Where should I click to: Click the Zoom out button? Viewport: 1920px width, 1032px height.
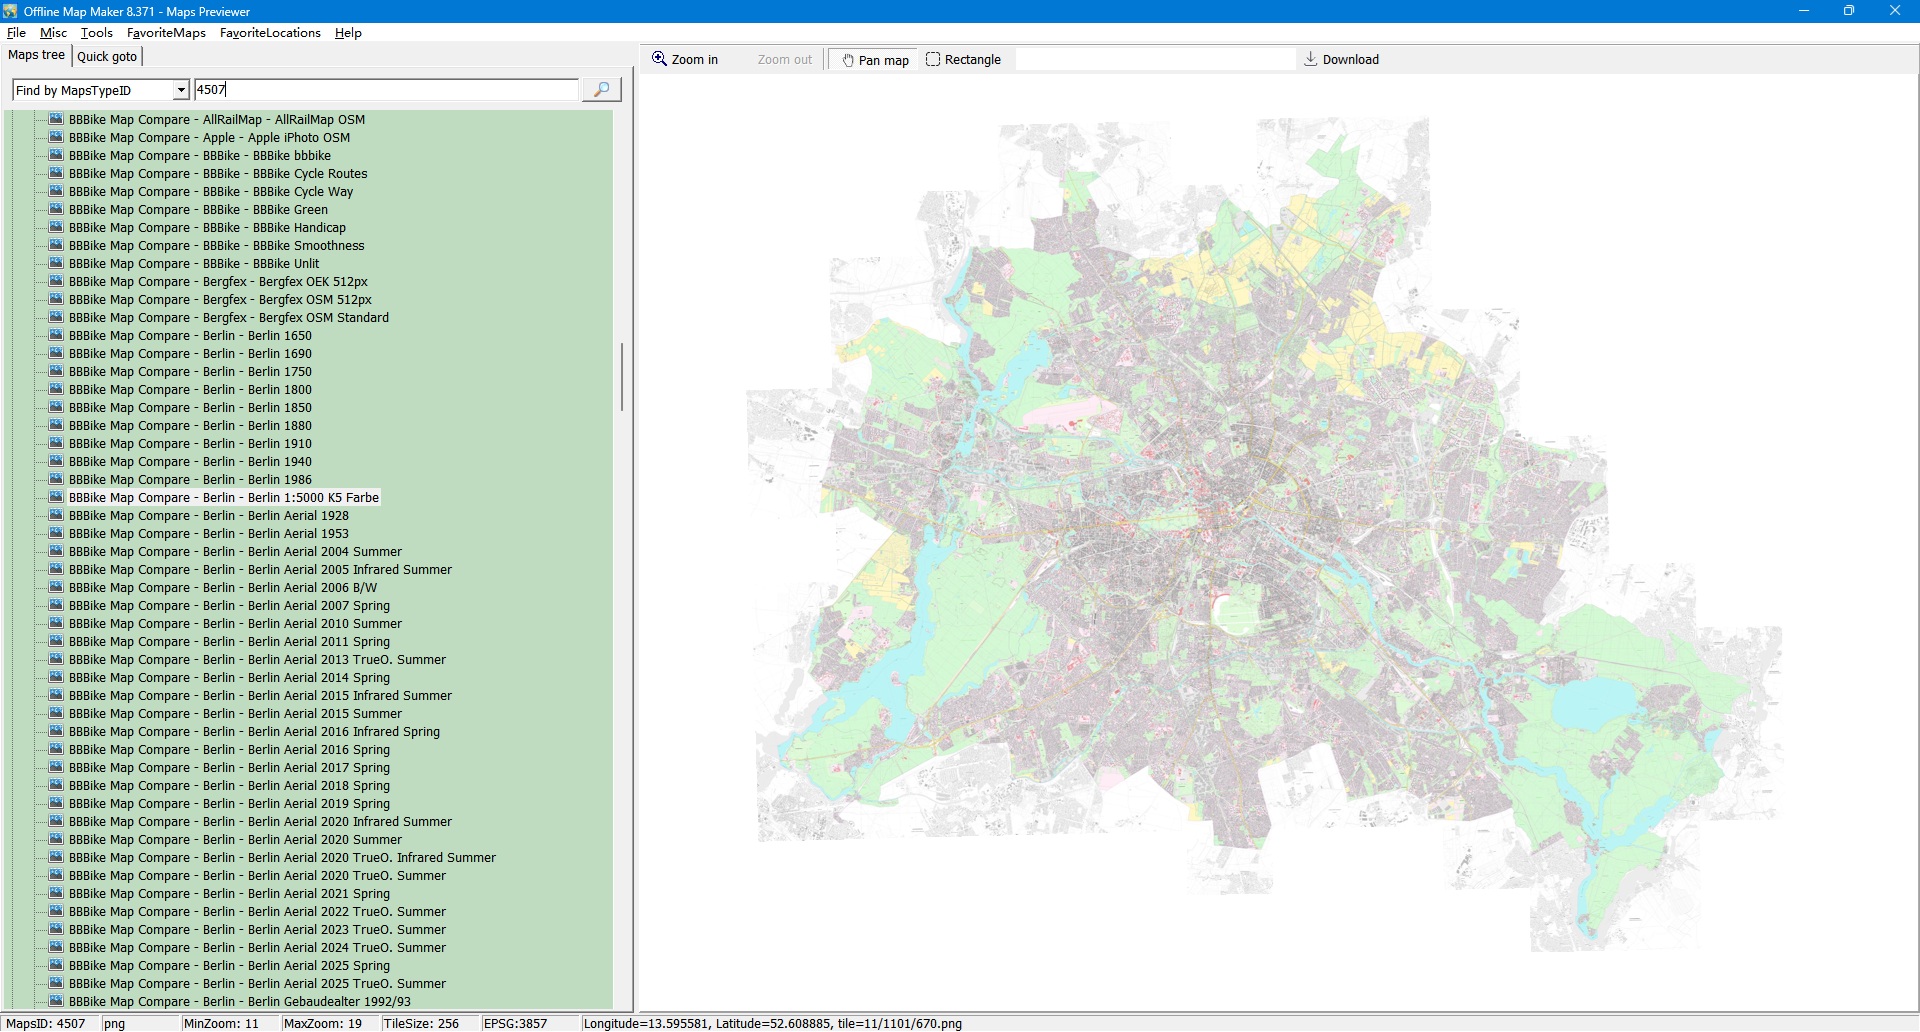click(784, 59)
